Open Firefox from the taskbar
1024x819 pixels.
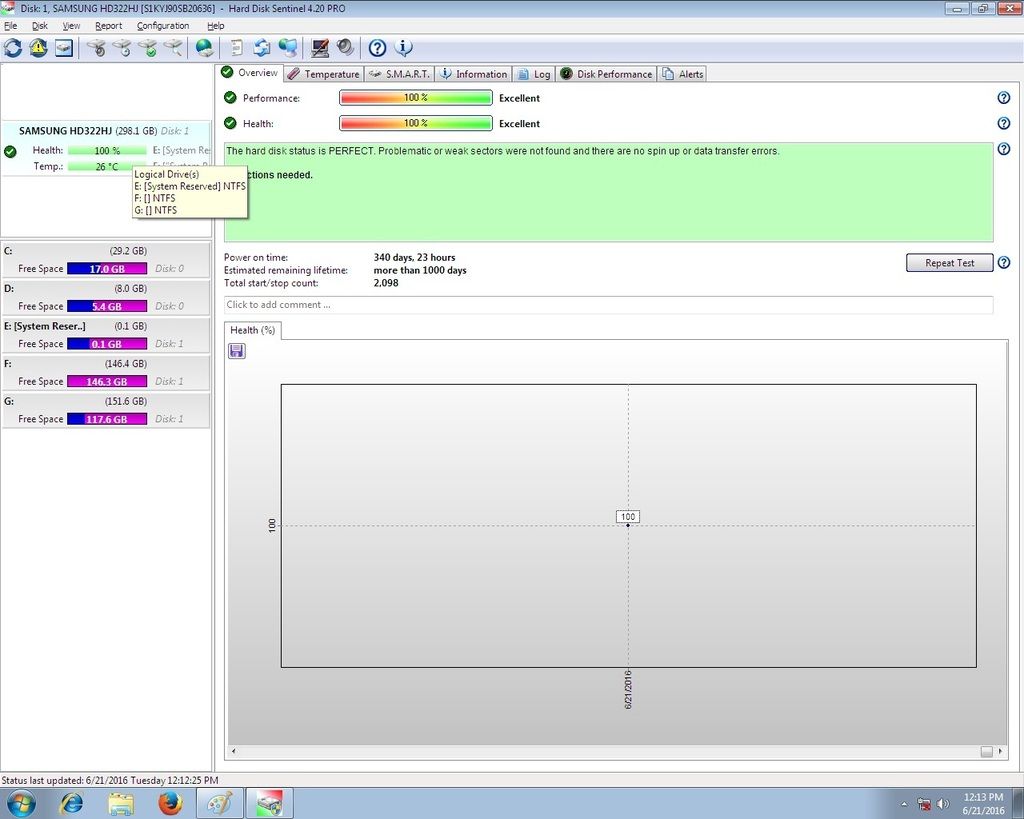(x=170, y=803)
